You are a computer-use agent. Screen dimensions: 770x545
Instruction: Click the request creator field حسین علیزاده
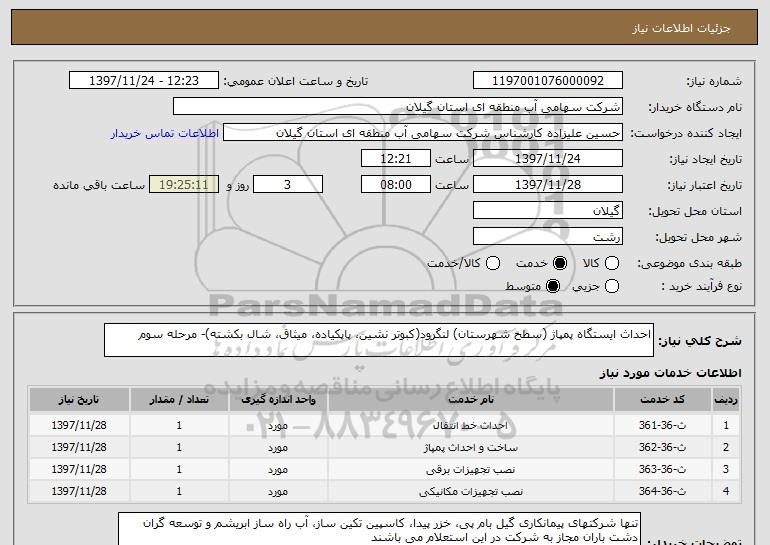pyautogui.click(x=423, y=133)
